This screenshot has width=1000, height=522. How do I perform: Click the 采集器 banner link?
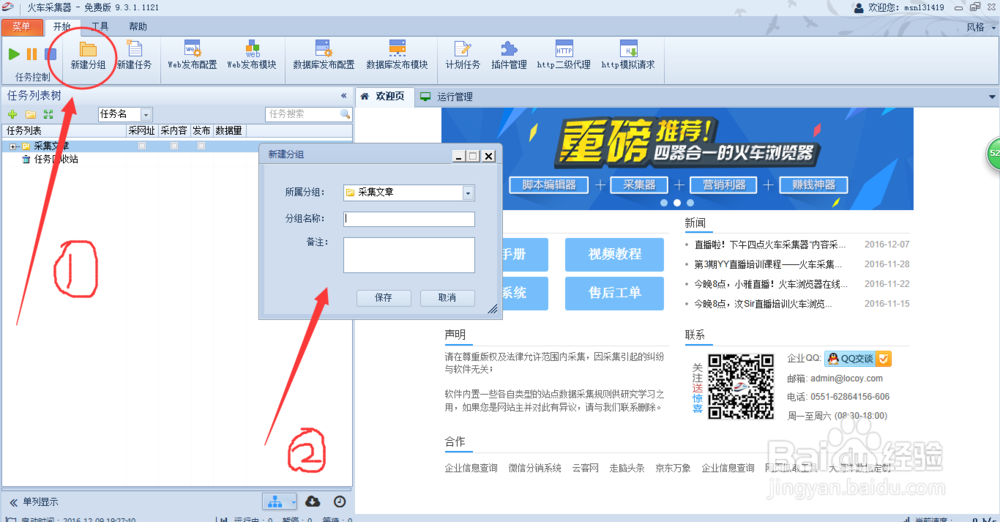click(x=639, y=185)
